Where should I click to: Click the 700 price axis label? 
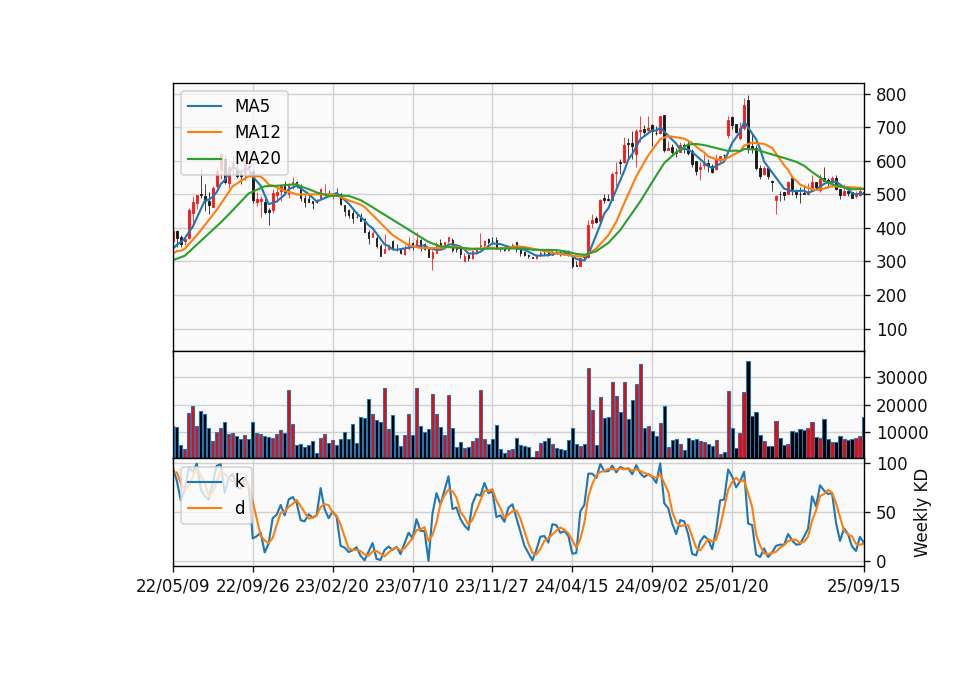point(891,129)
